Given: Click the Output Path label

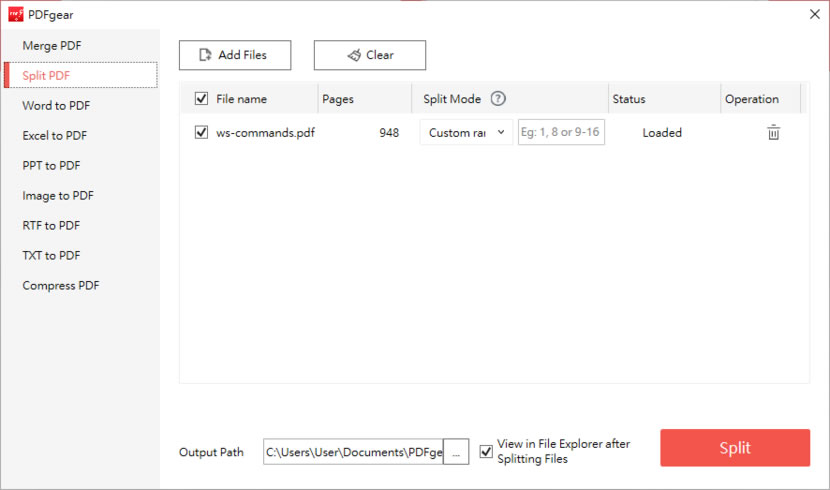Looking at the screenshot, I should click(x=211, y=452).
